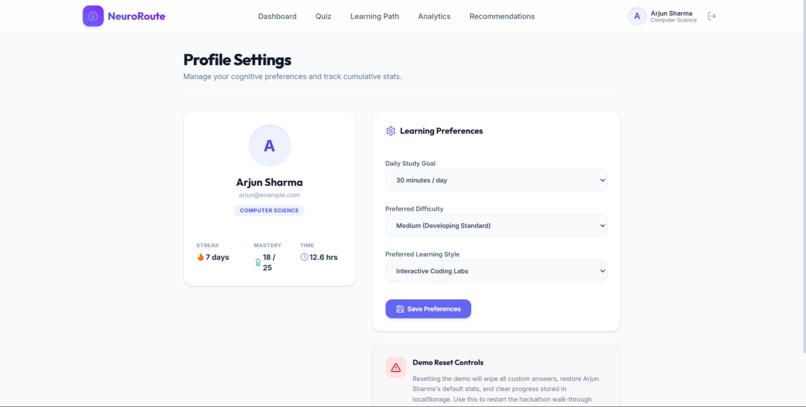Click the header avatar circle "A"
This screenshot has width=806, height=407.
click(637, 16)
